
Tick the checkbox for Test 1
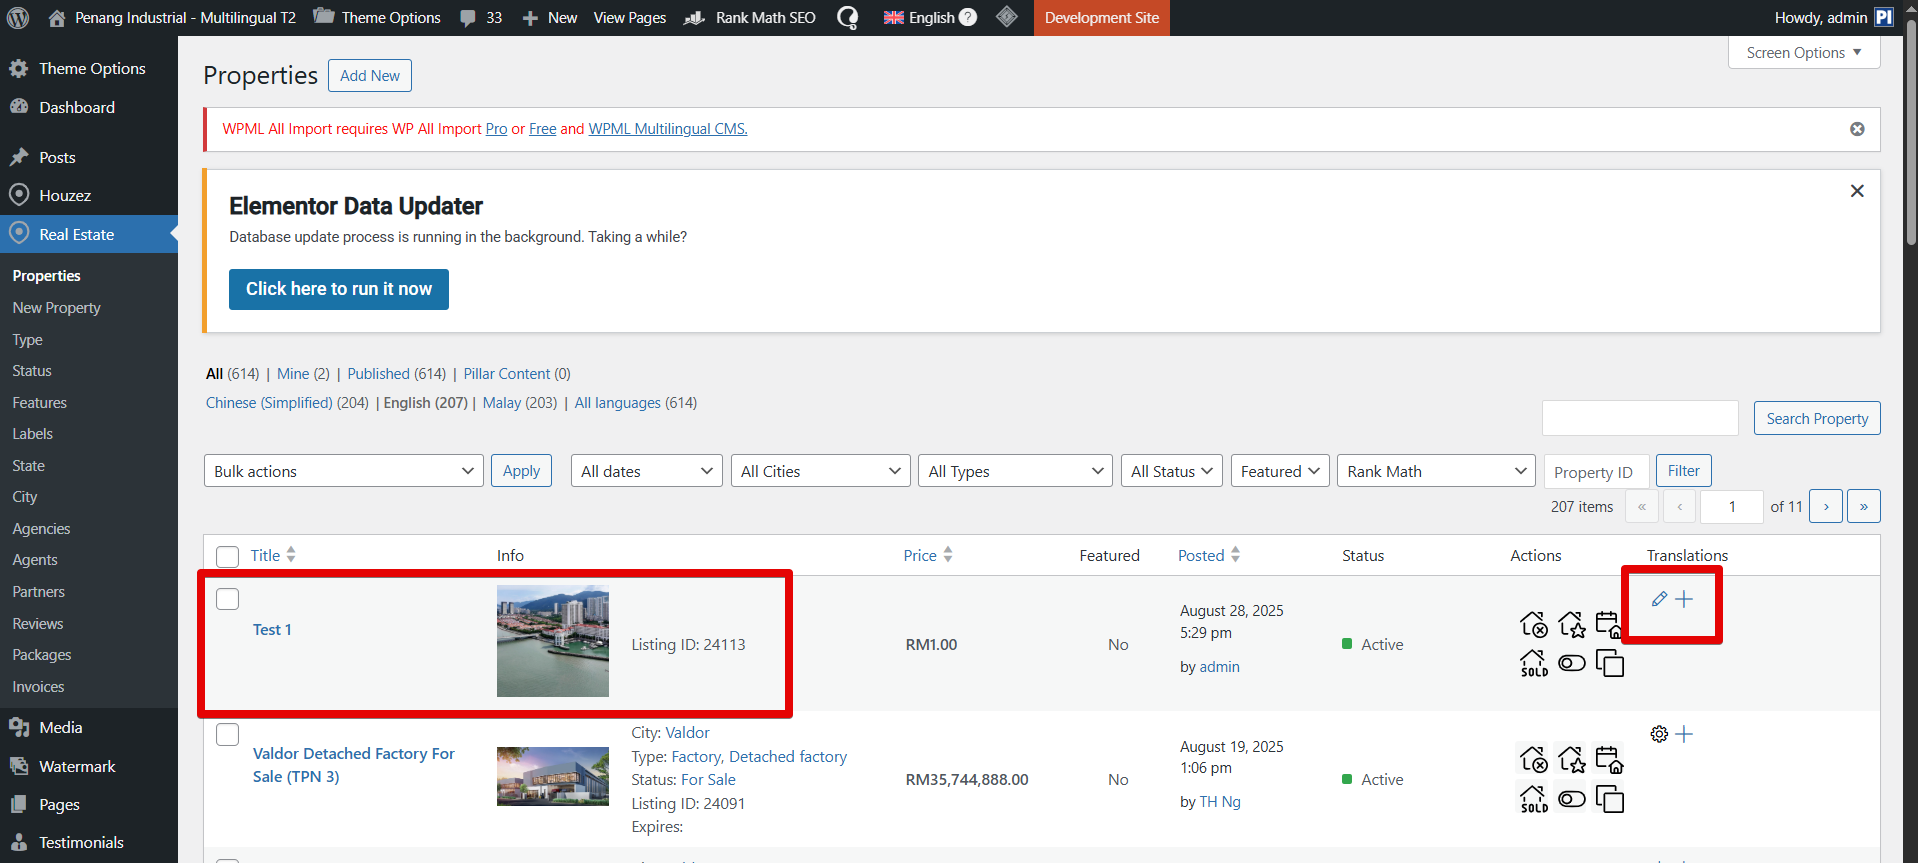coord(228,599)
